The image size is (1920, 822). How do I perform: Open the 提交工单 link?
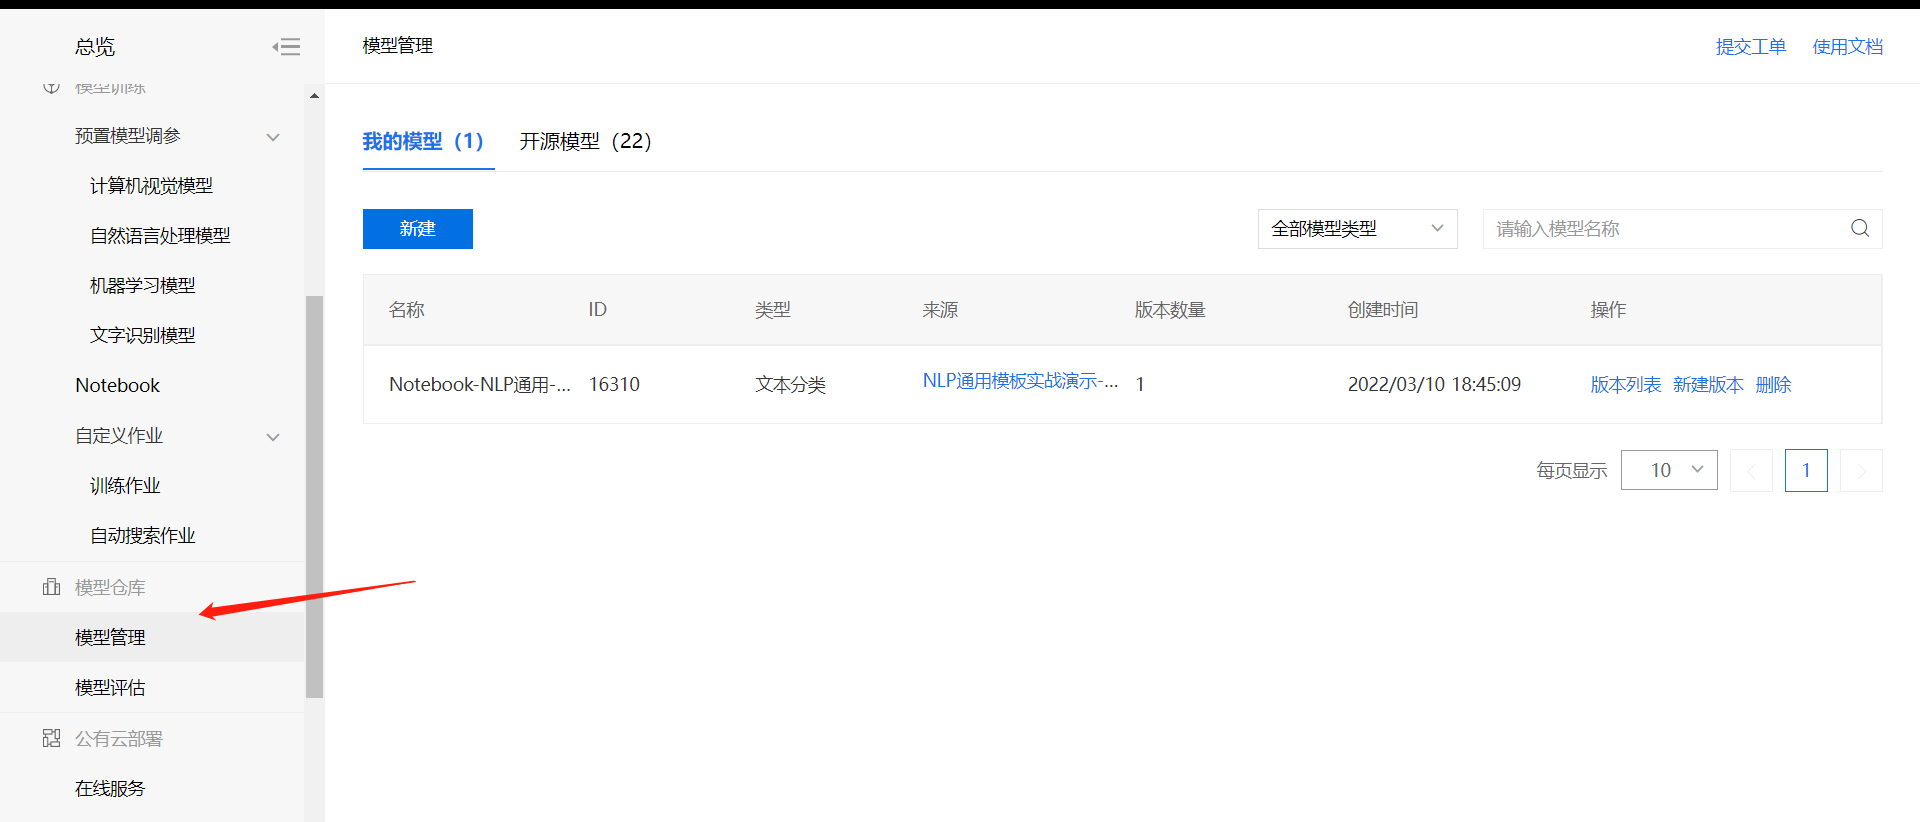pos(1751,46)
